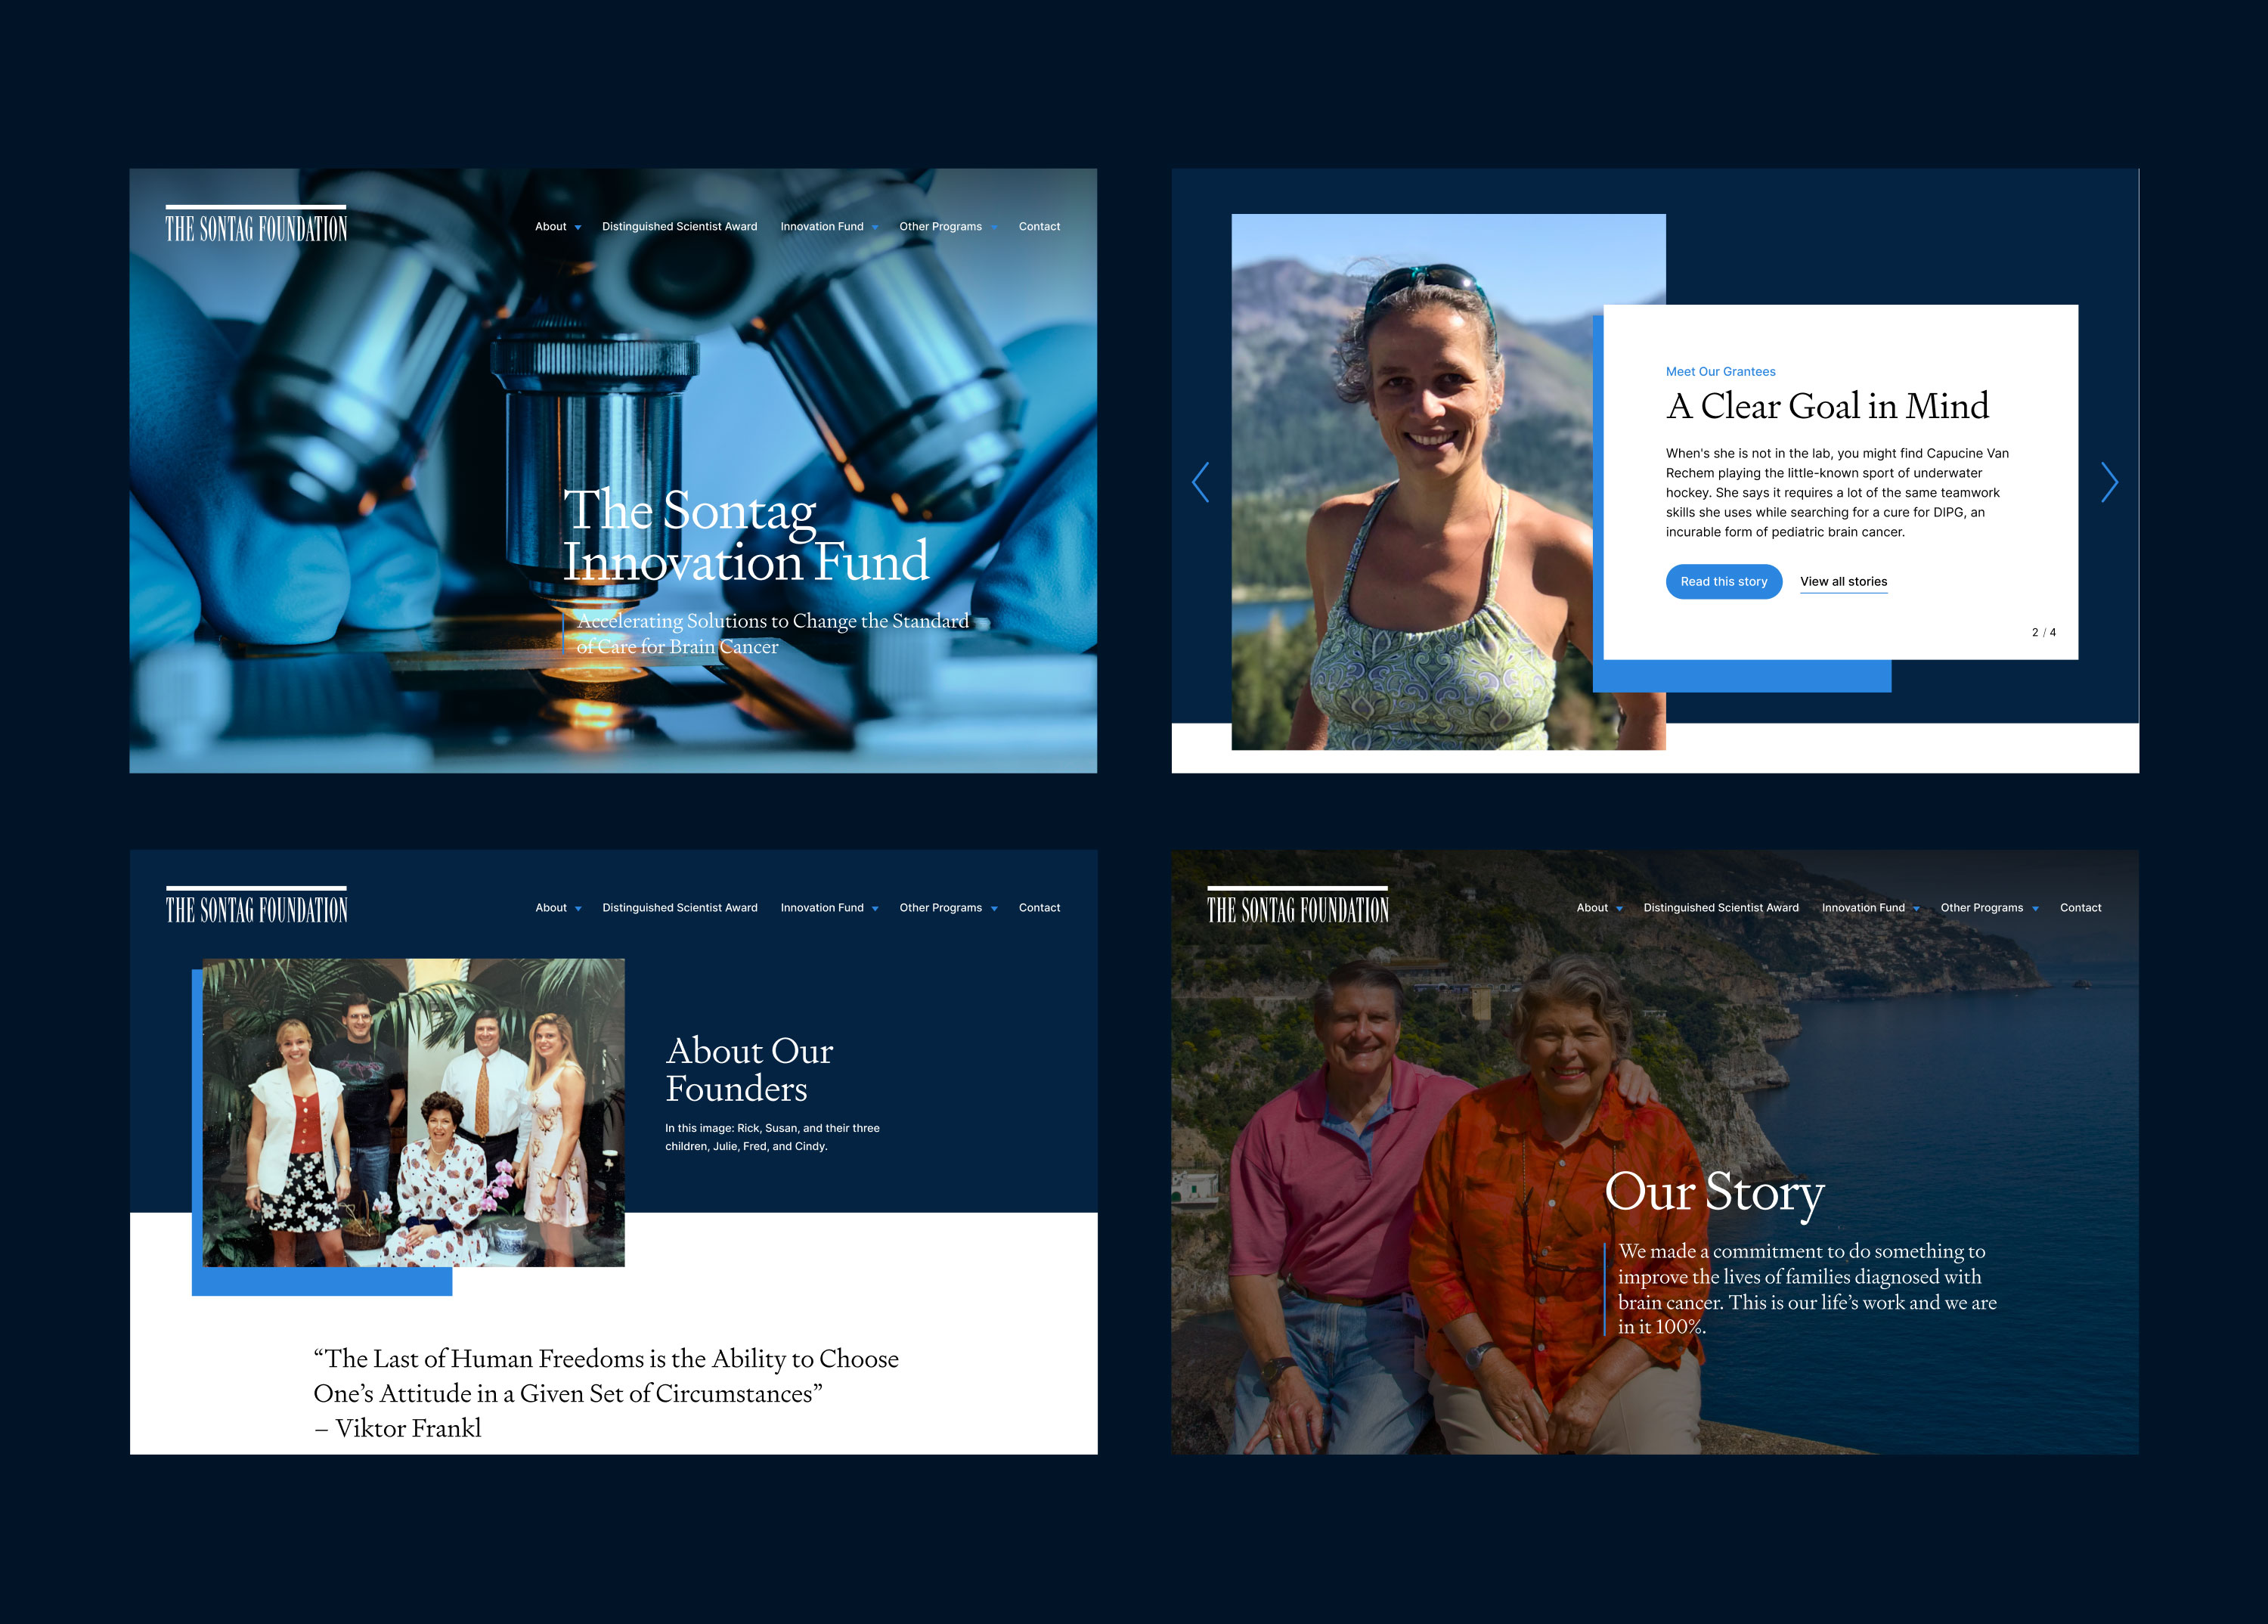The width and height of the screenshot is (2268, 1624).
Task: Click the Our Story heading
Action: point(1714,1192)
